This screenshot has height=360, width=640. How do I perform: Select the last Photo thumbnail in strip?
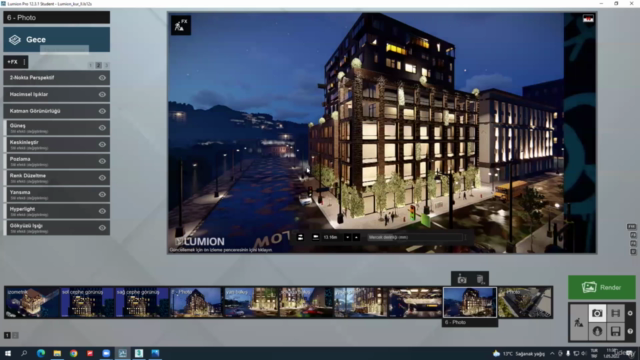tap(525, 302)
